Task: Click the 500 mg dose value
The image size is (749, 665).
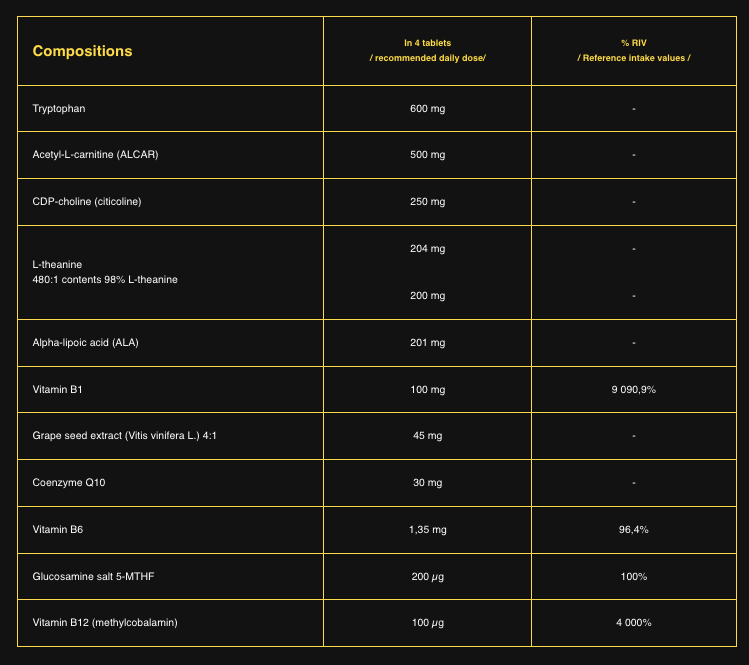Action: click(427, 155)
